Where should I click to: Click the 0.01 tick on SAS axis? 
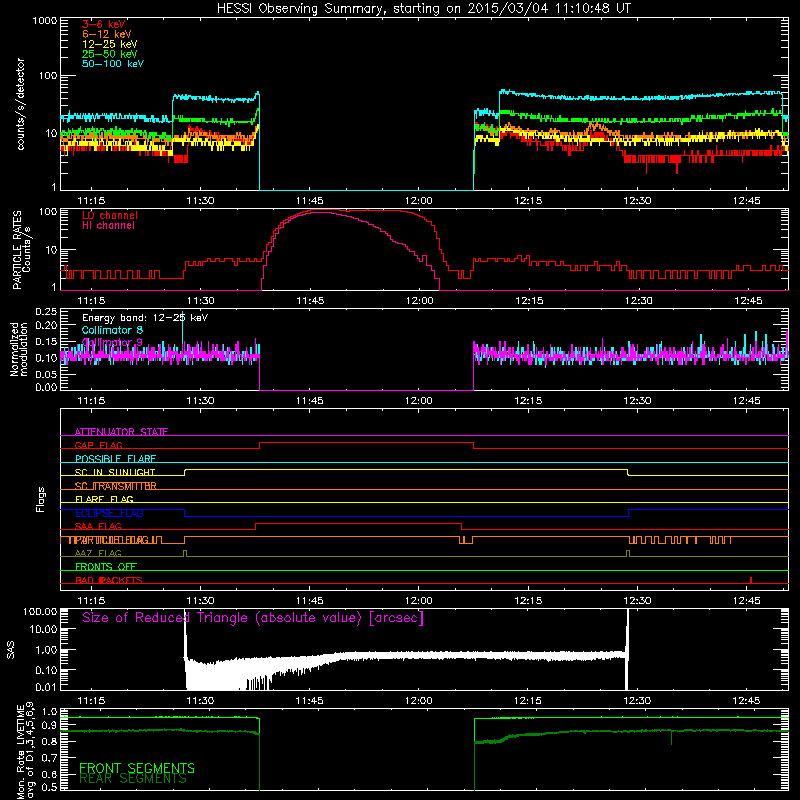point(46,687)
